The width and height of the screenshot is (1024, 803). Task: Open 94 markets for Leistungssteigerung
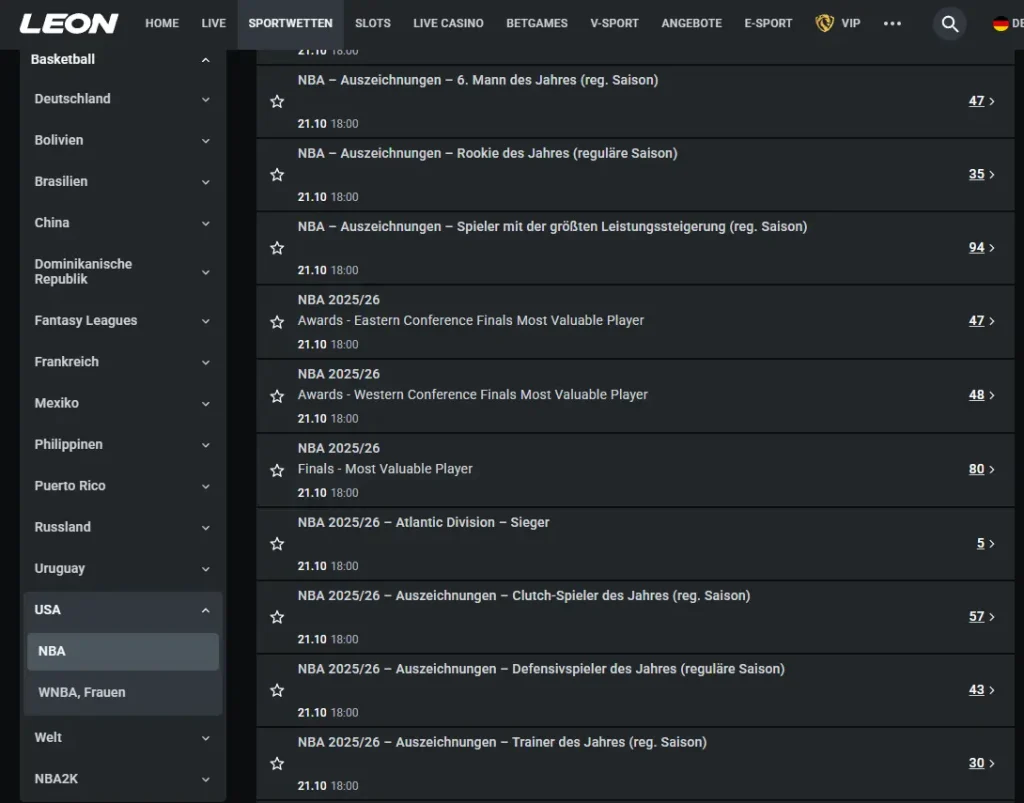click(x=981, y=247)
